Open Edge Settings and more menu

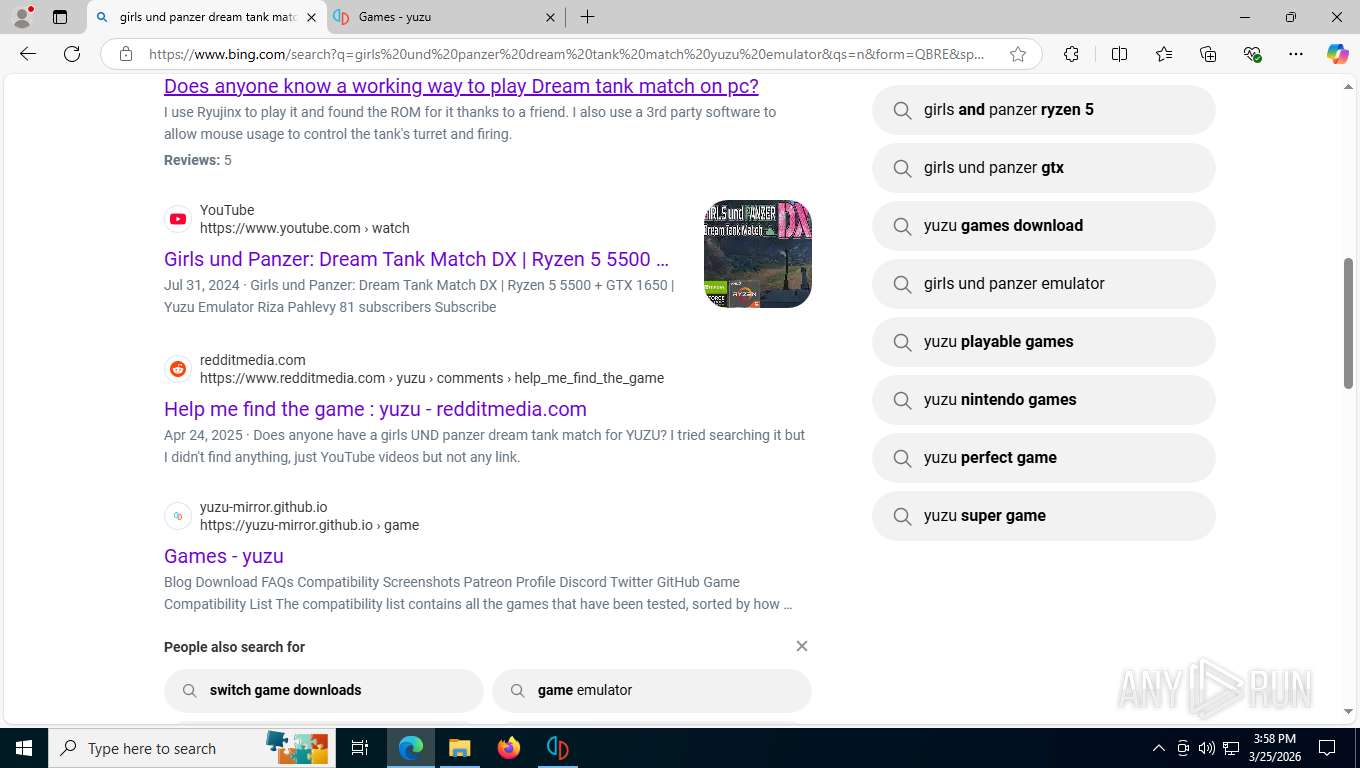click(1296, 54)
